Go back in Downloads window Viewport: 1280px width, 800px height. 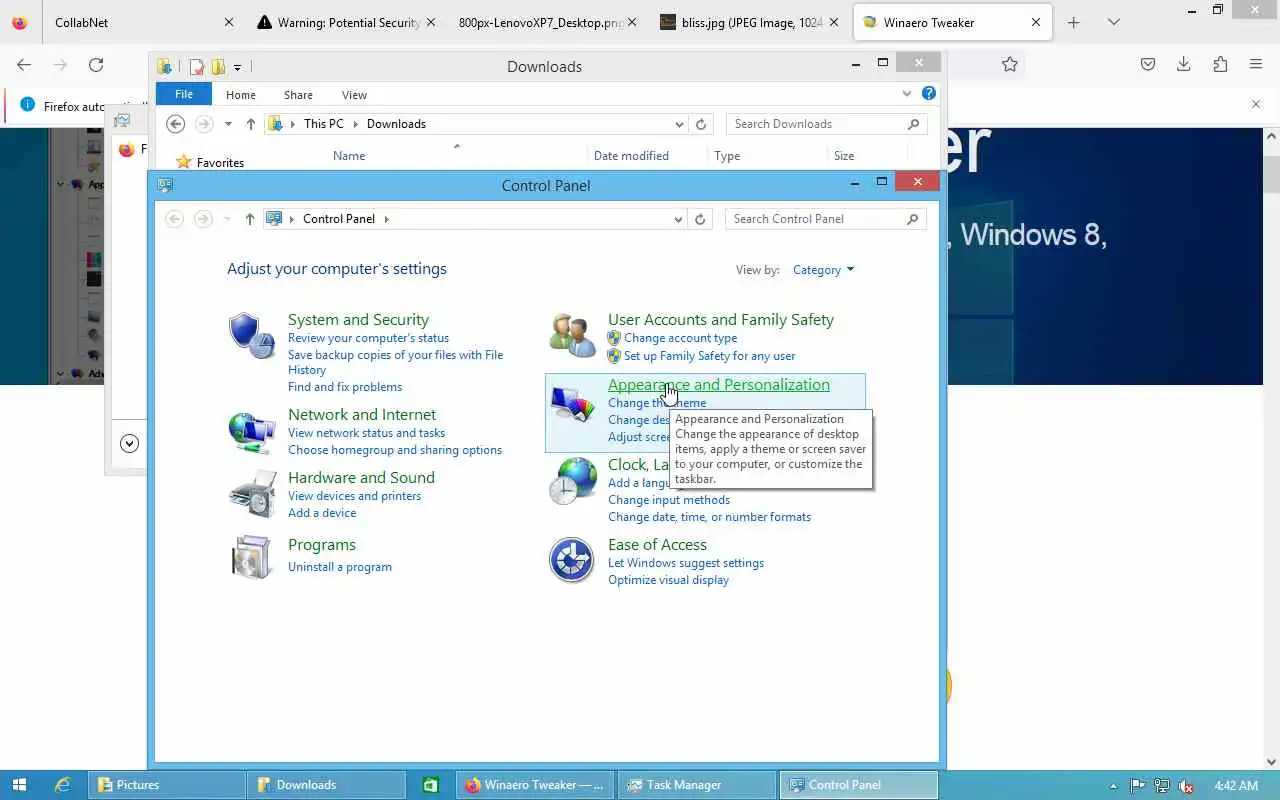[175, 124]
